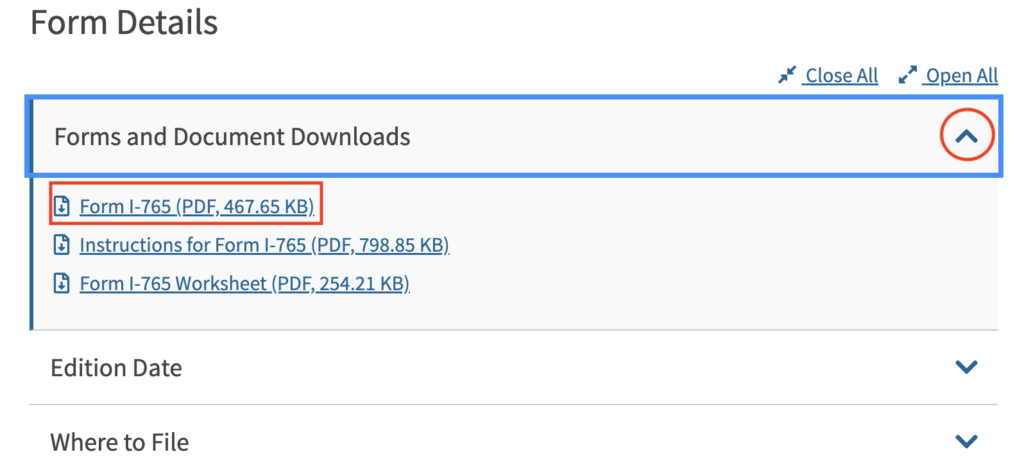Collapse Forms and Document Downloads using the up chevron
The width and height of the screenshot is (1024, 461).
(966, 137)
